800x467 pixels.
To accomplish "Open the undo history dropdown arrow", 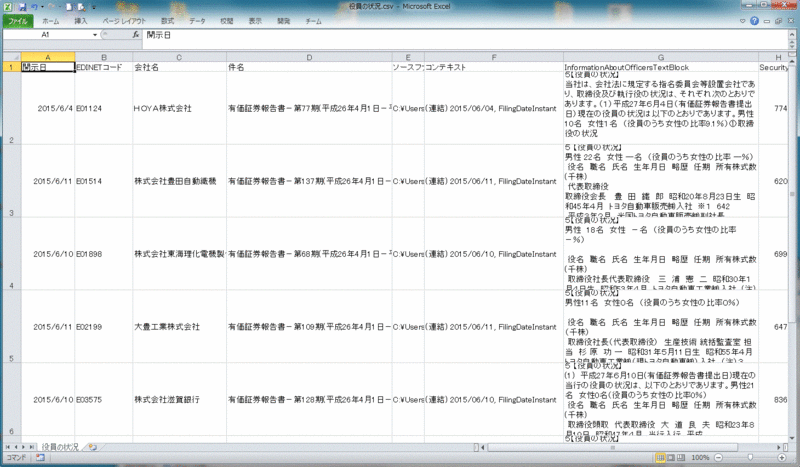I will tap(42, 7).
